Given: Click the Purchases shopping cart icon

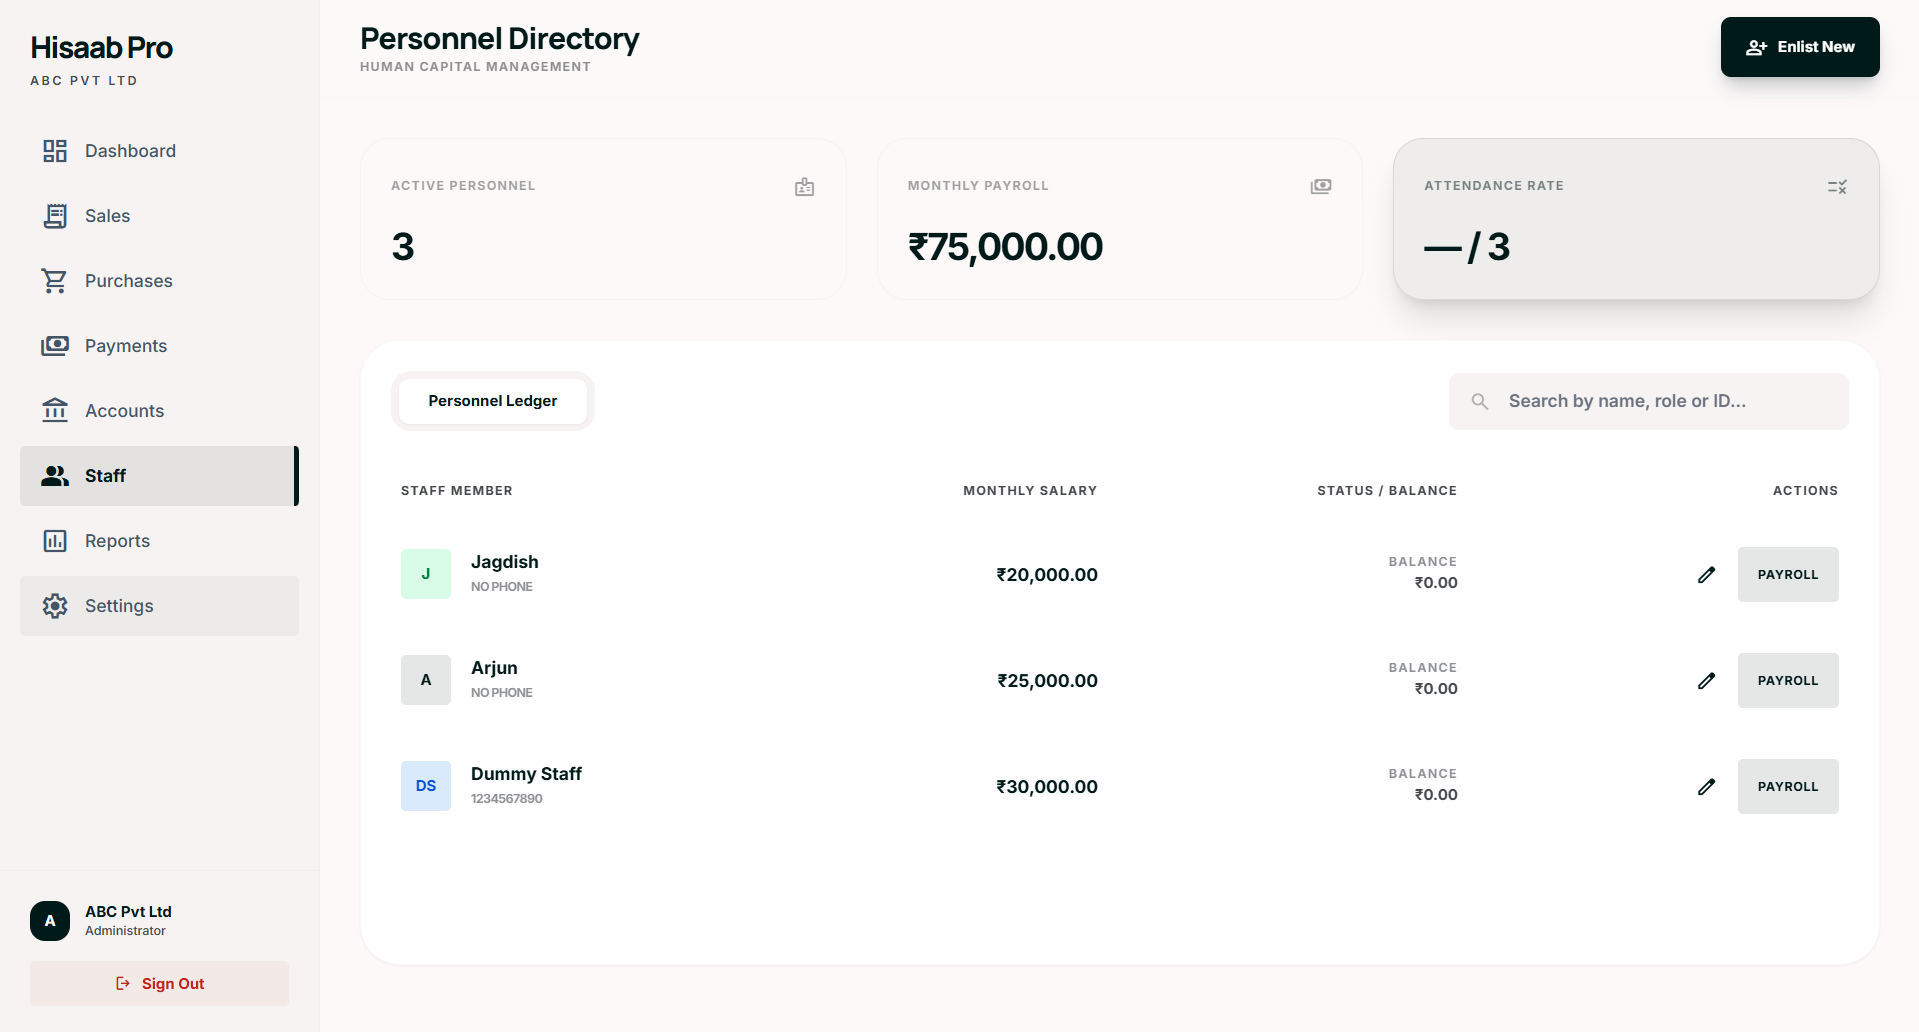Looking at the screenshot, I should 55,281.
